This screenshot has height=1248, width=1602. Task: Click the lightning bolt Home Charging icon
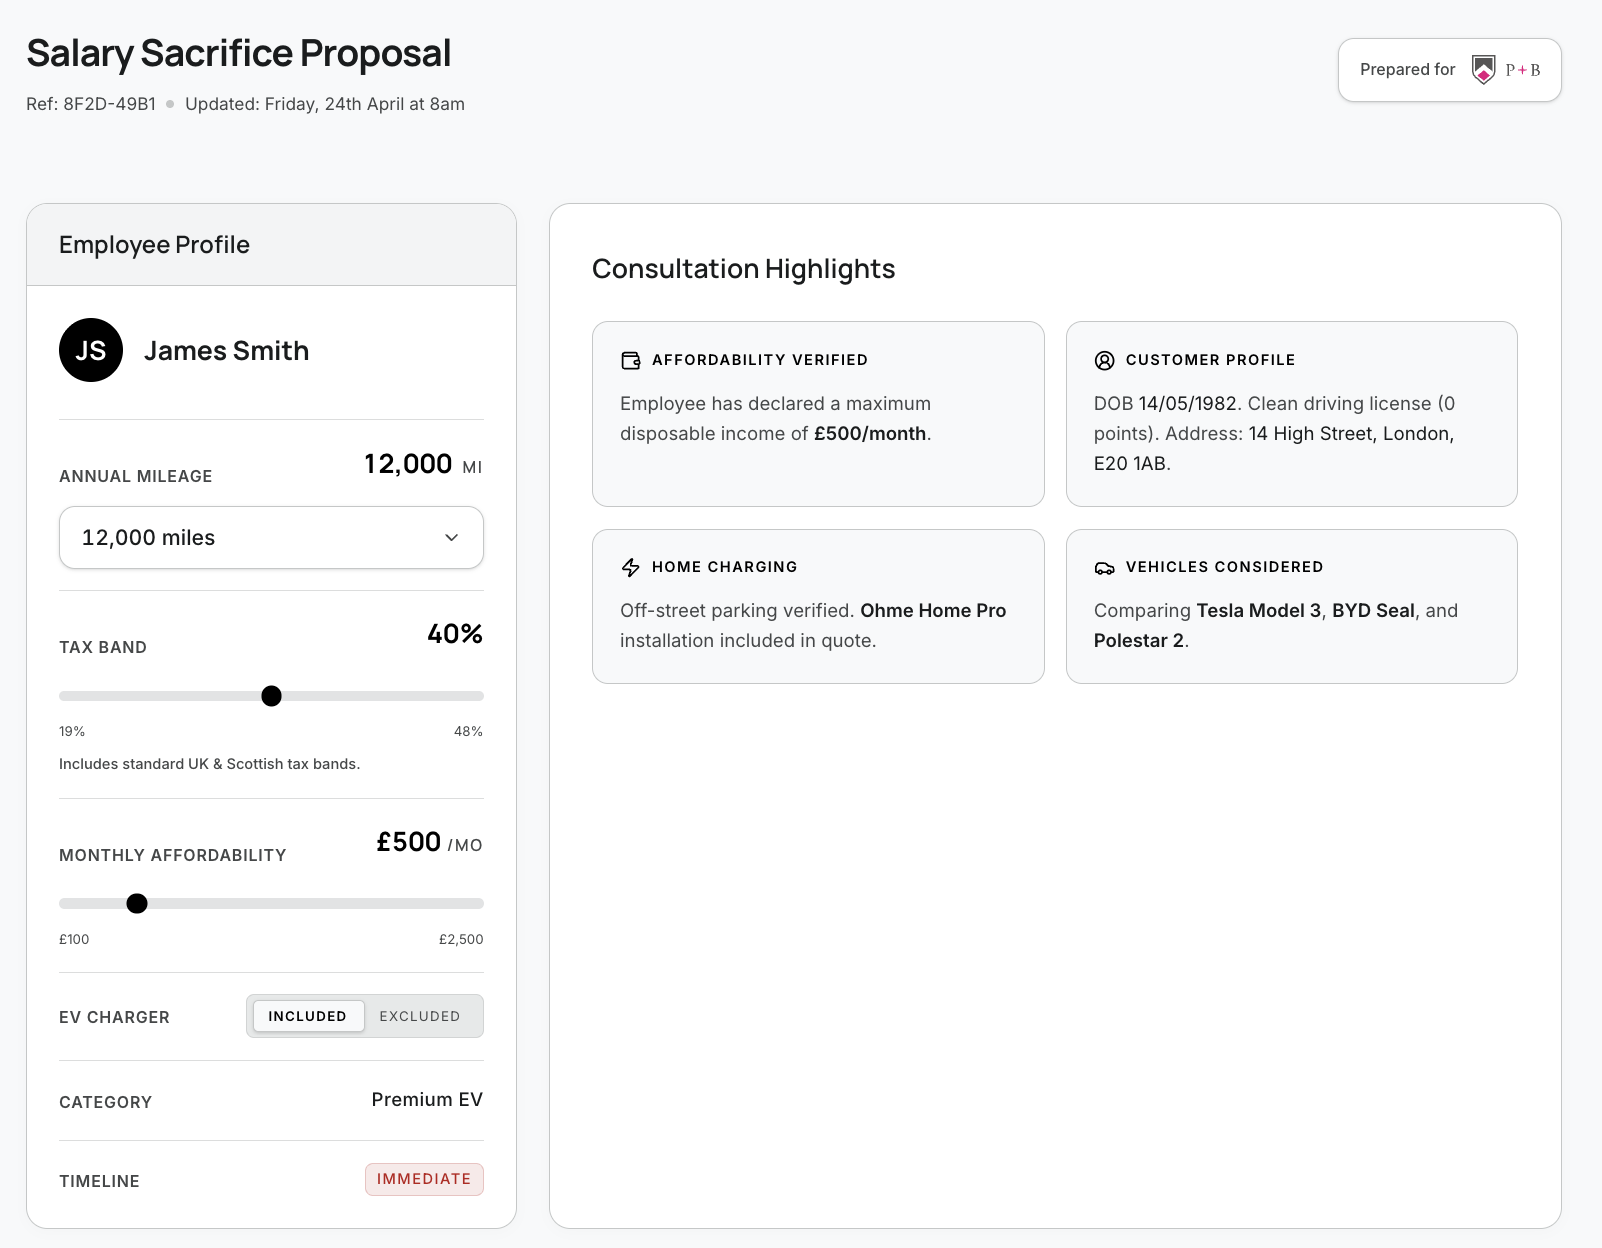coord(631,567)
